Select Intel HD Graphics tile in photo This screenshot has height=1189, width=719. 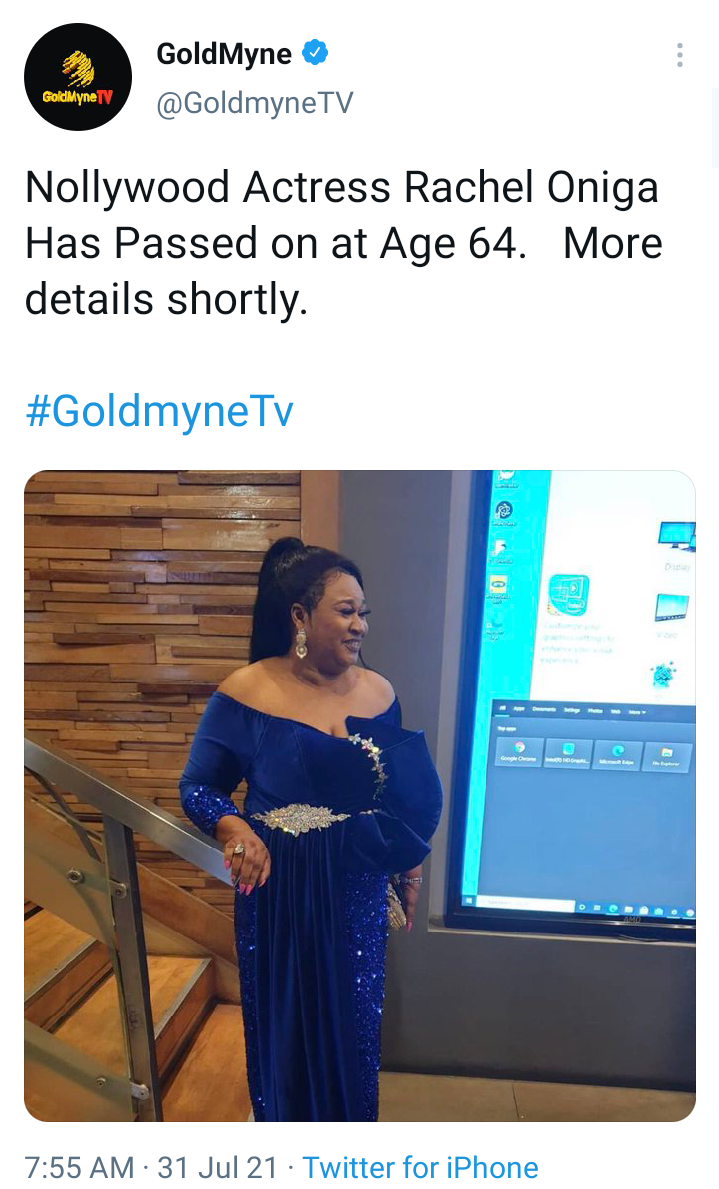tap(568, 753)
